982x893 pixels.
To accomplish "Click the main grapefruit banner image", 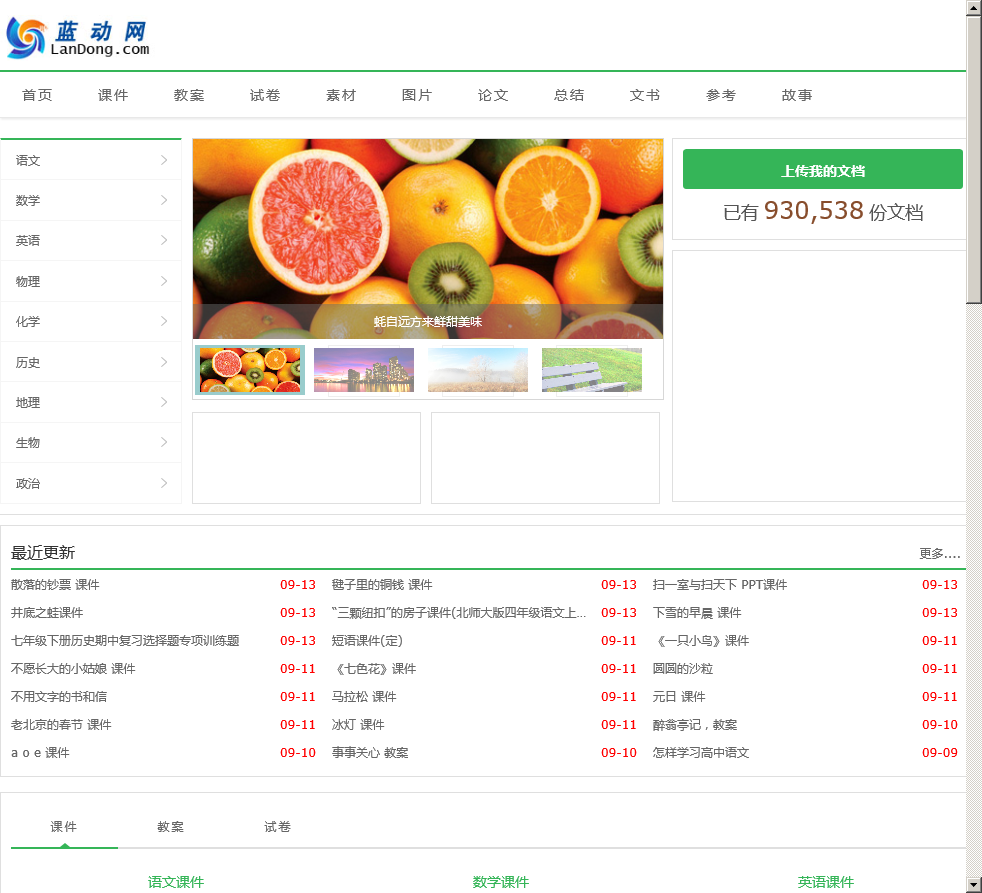I will [x=428, y=239].
